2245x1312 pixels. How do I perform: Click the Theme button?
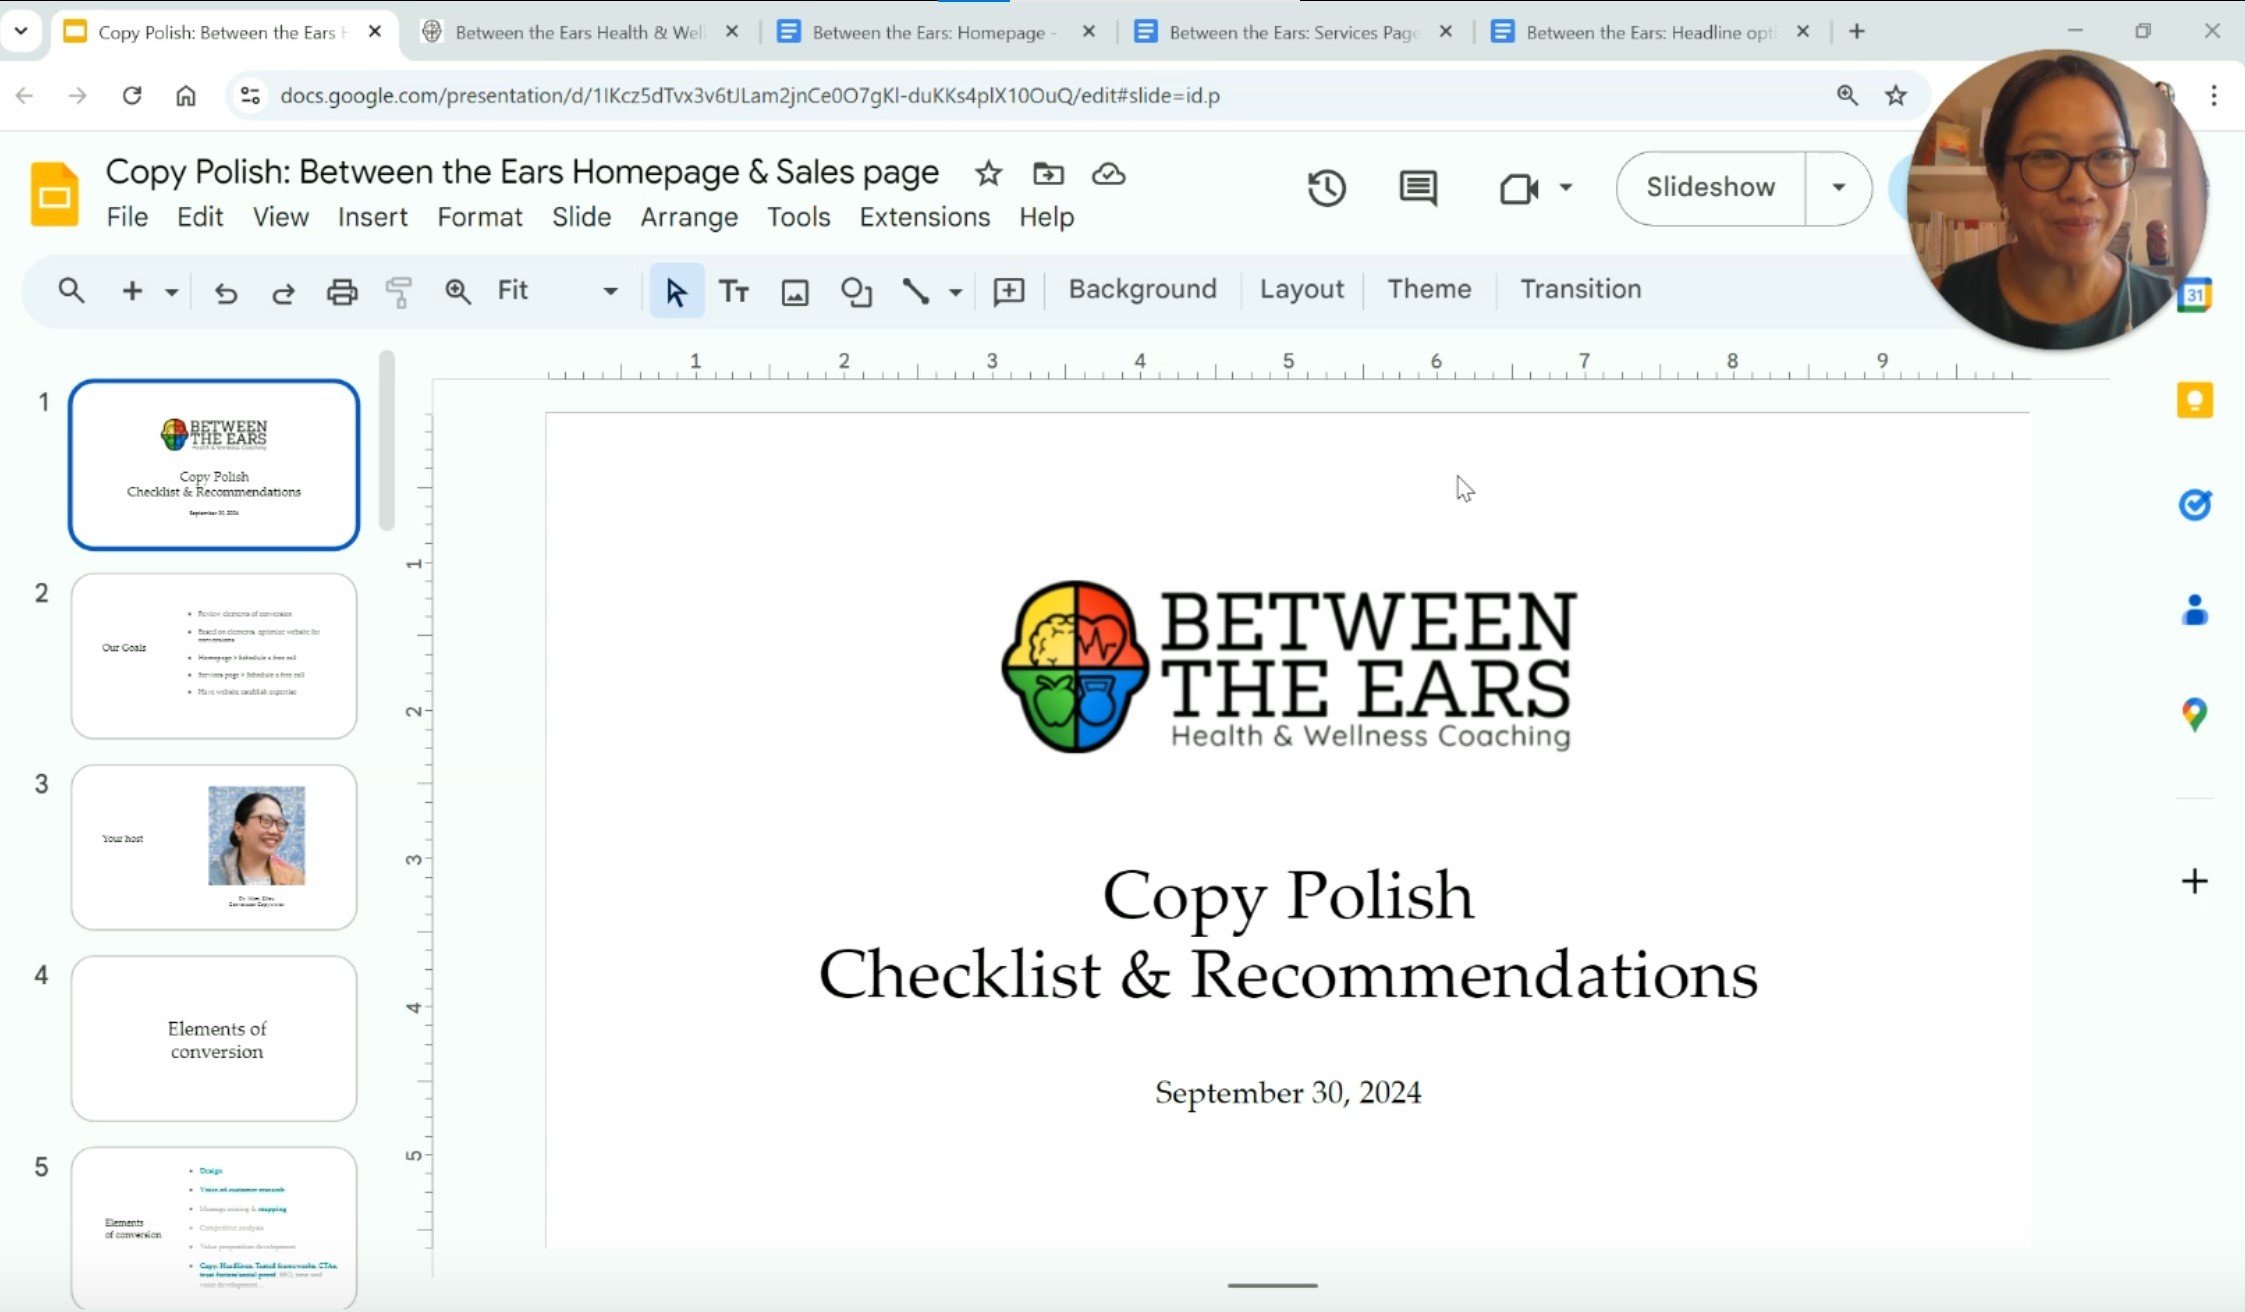tap(1429, 289)
